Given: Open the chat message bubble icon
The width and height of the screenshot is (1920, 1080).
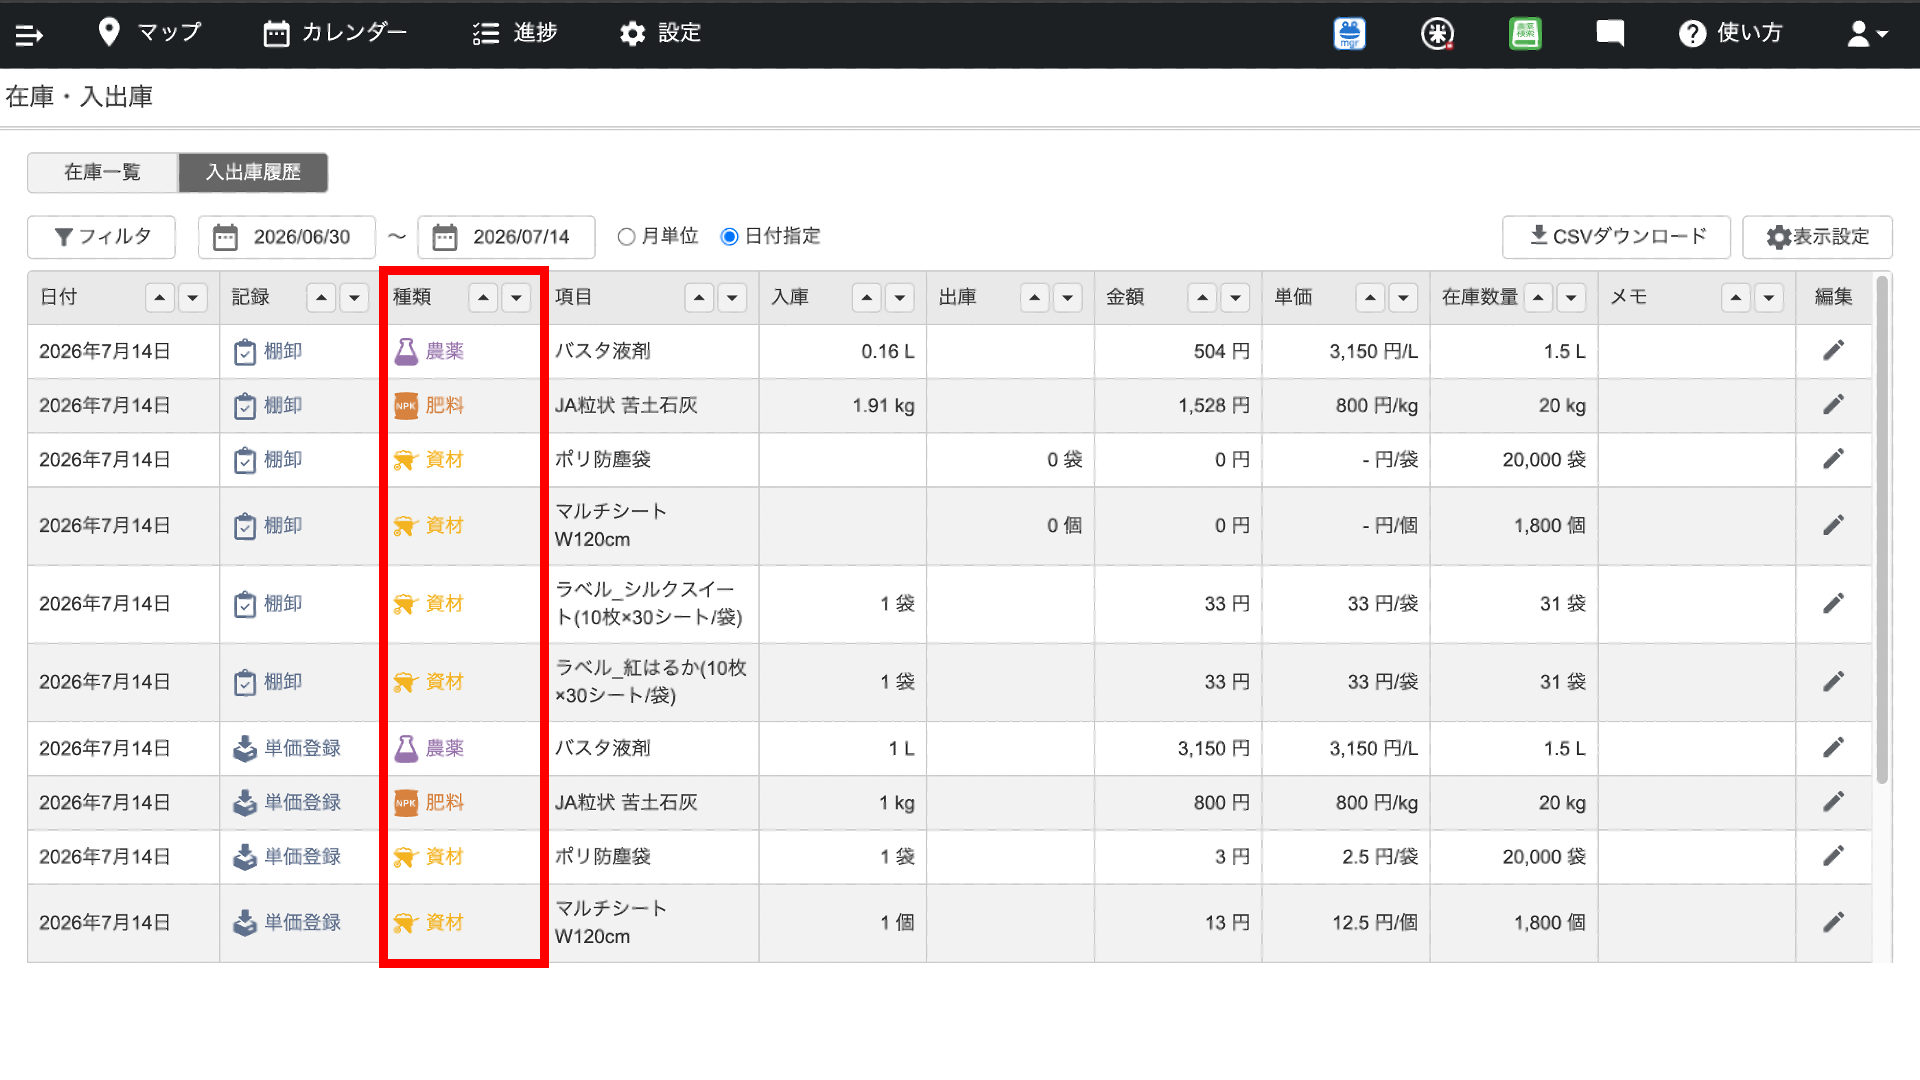Looking at the screenshot, I should tap(1610, 34).
